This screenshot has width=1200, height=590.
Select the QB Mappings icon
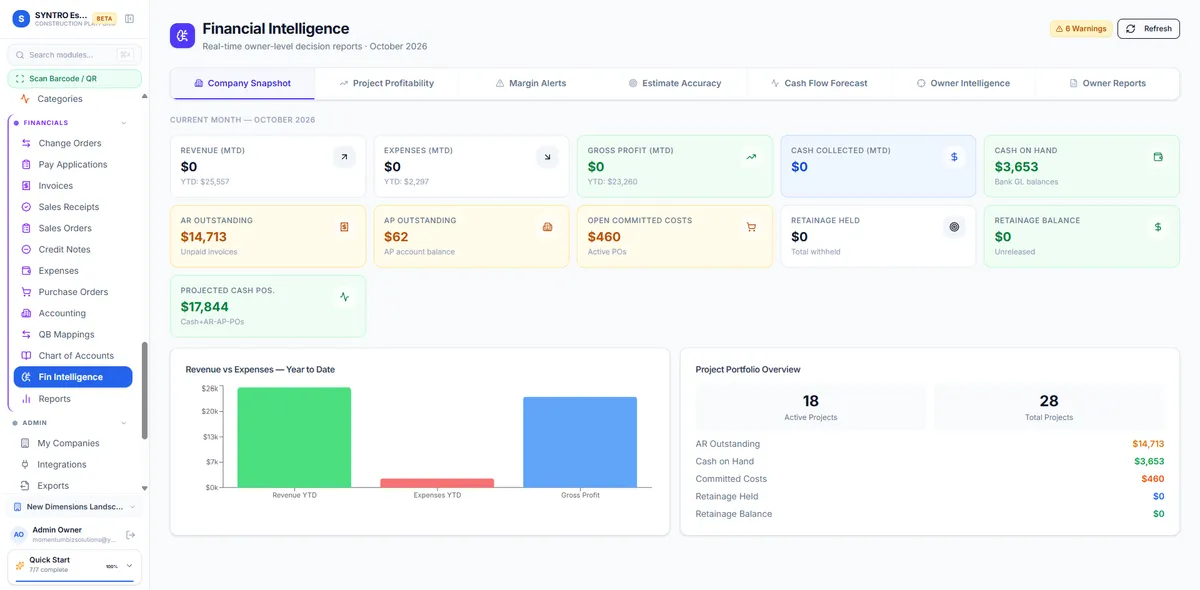click(x=27, y=334)
